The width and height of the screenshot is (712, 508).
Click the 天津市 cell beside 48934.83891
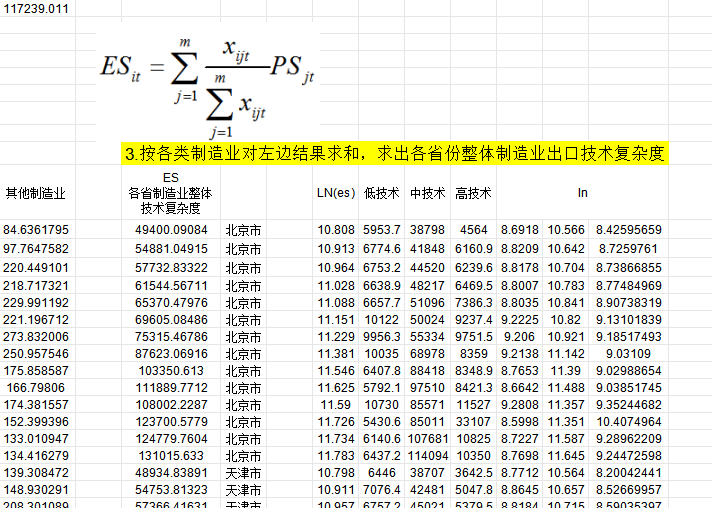point(243,471)
